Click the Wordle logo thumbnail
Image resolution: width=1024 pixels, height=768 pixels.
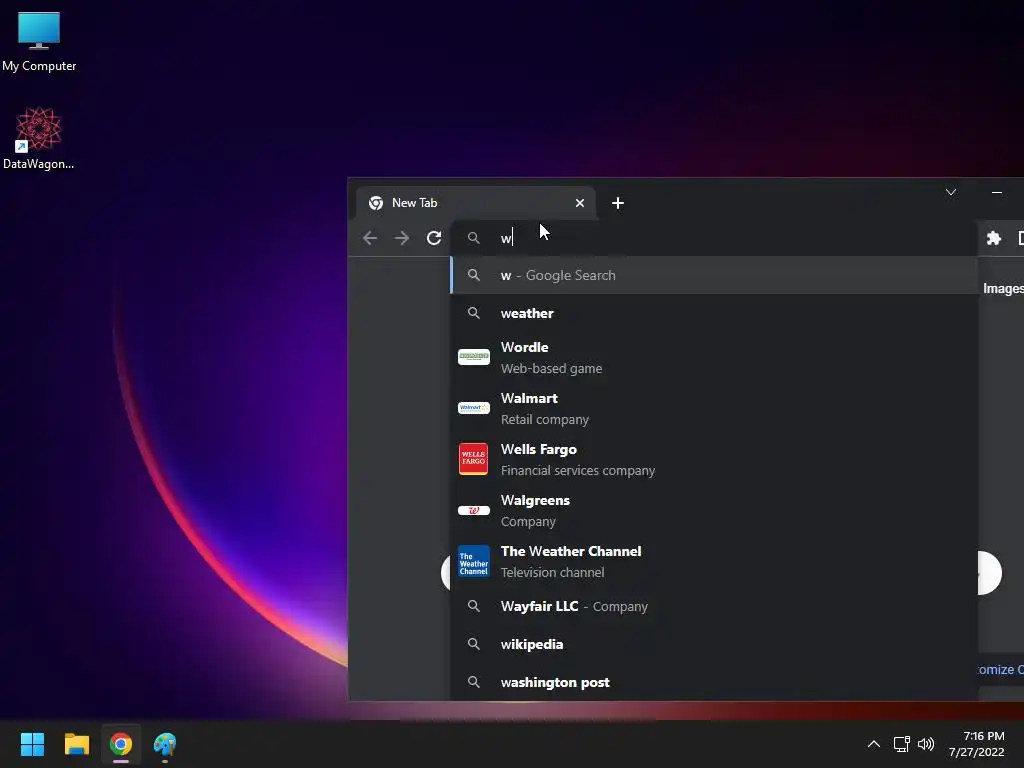[x=473, y=357]
